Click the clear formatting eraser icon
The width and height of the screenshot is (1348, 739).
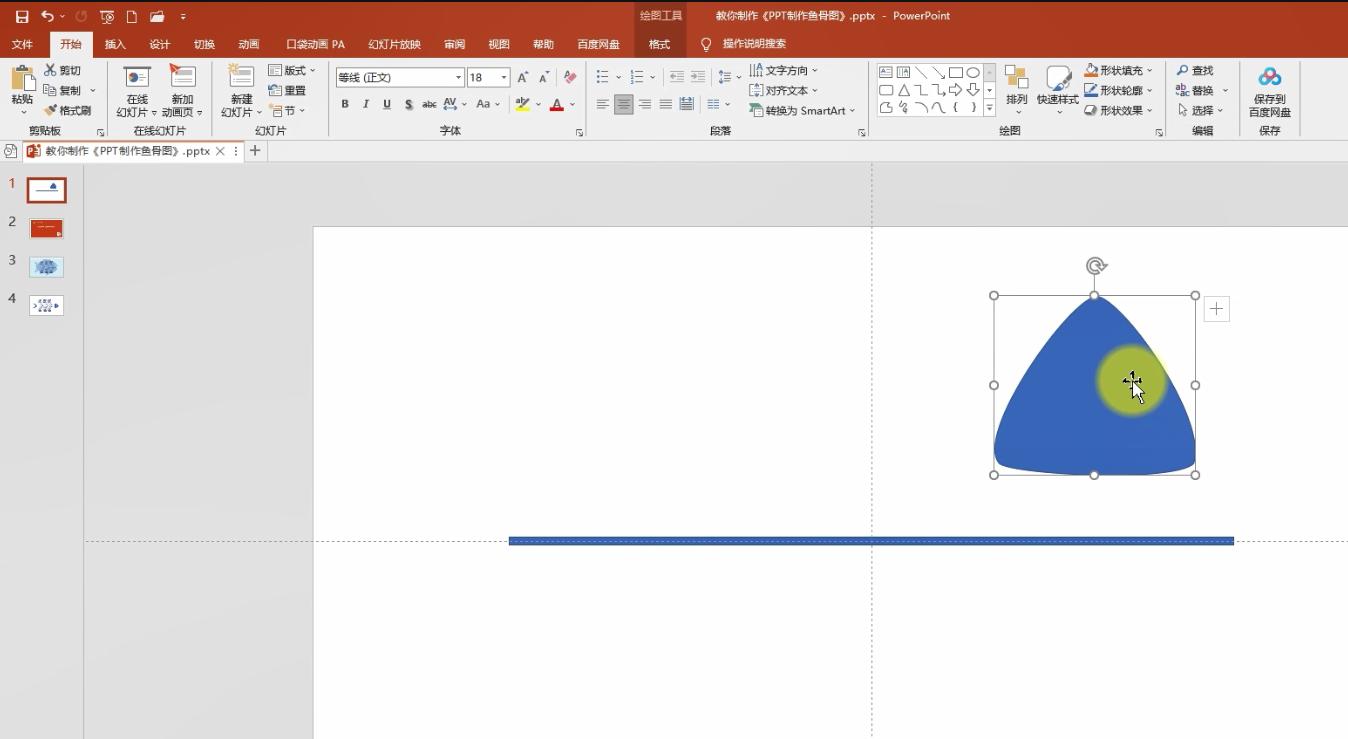pyautogui.click(x=570, y=77)
